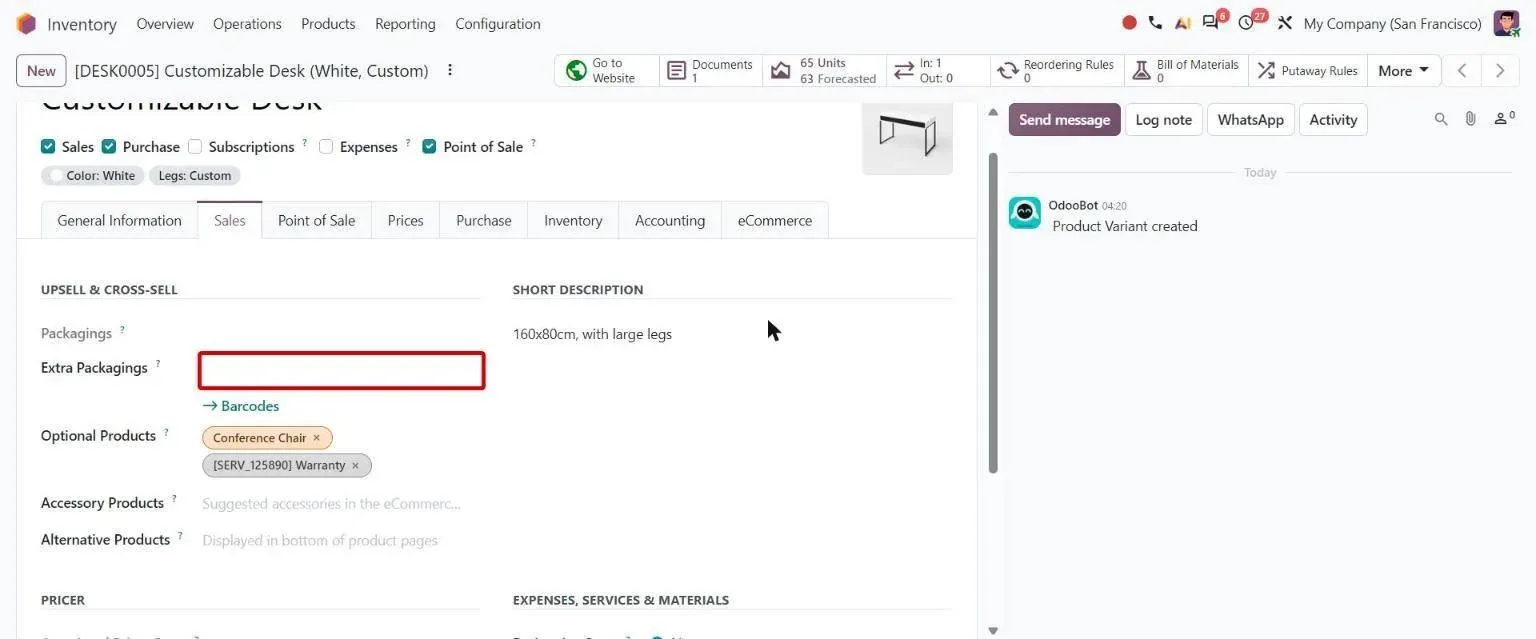Switch to the Purchase tab
Image resolution: width=1536 pixels, height=639 pixels.
pos(483,220)
